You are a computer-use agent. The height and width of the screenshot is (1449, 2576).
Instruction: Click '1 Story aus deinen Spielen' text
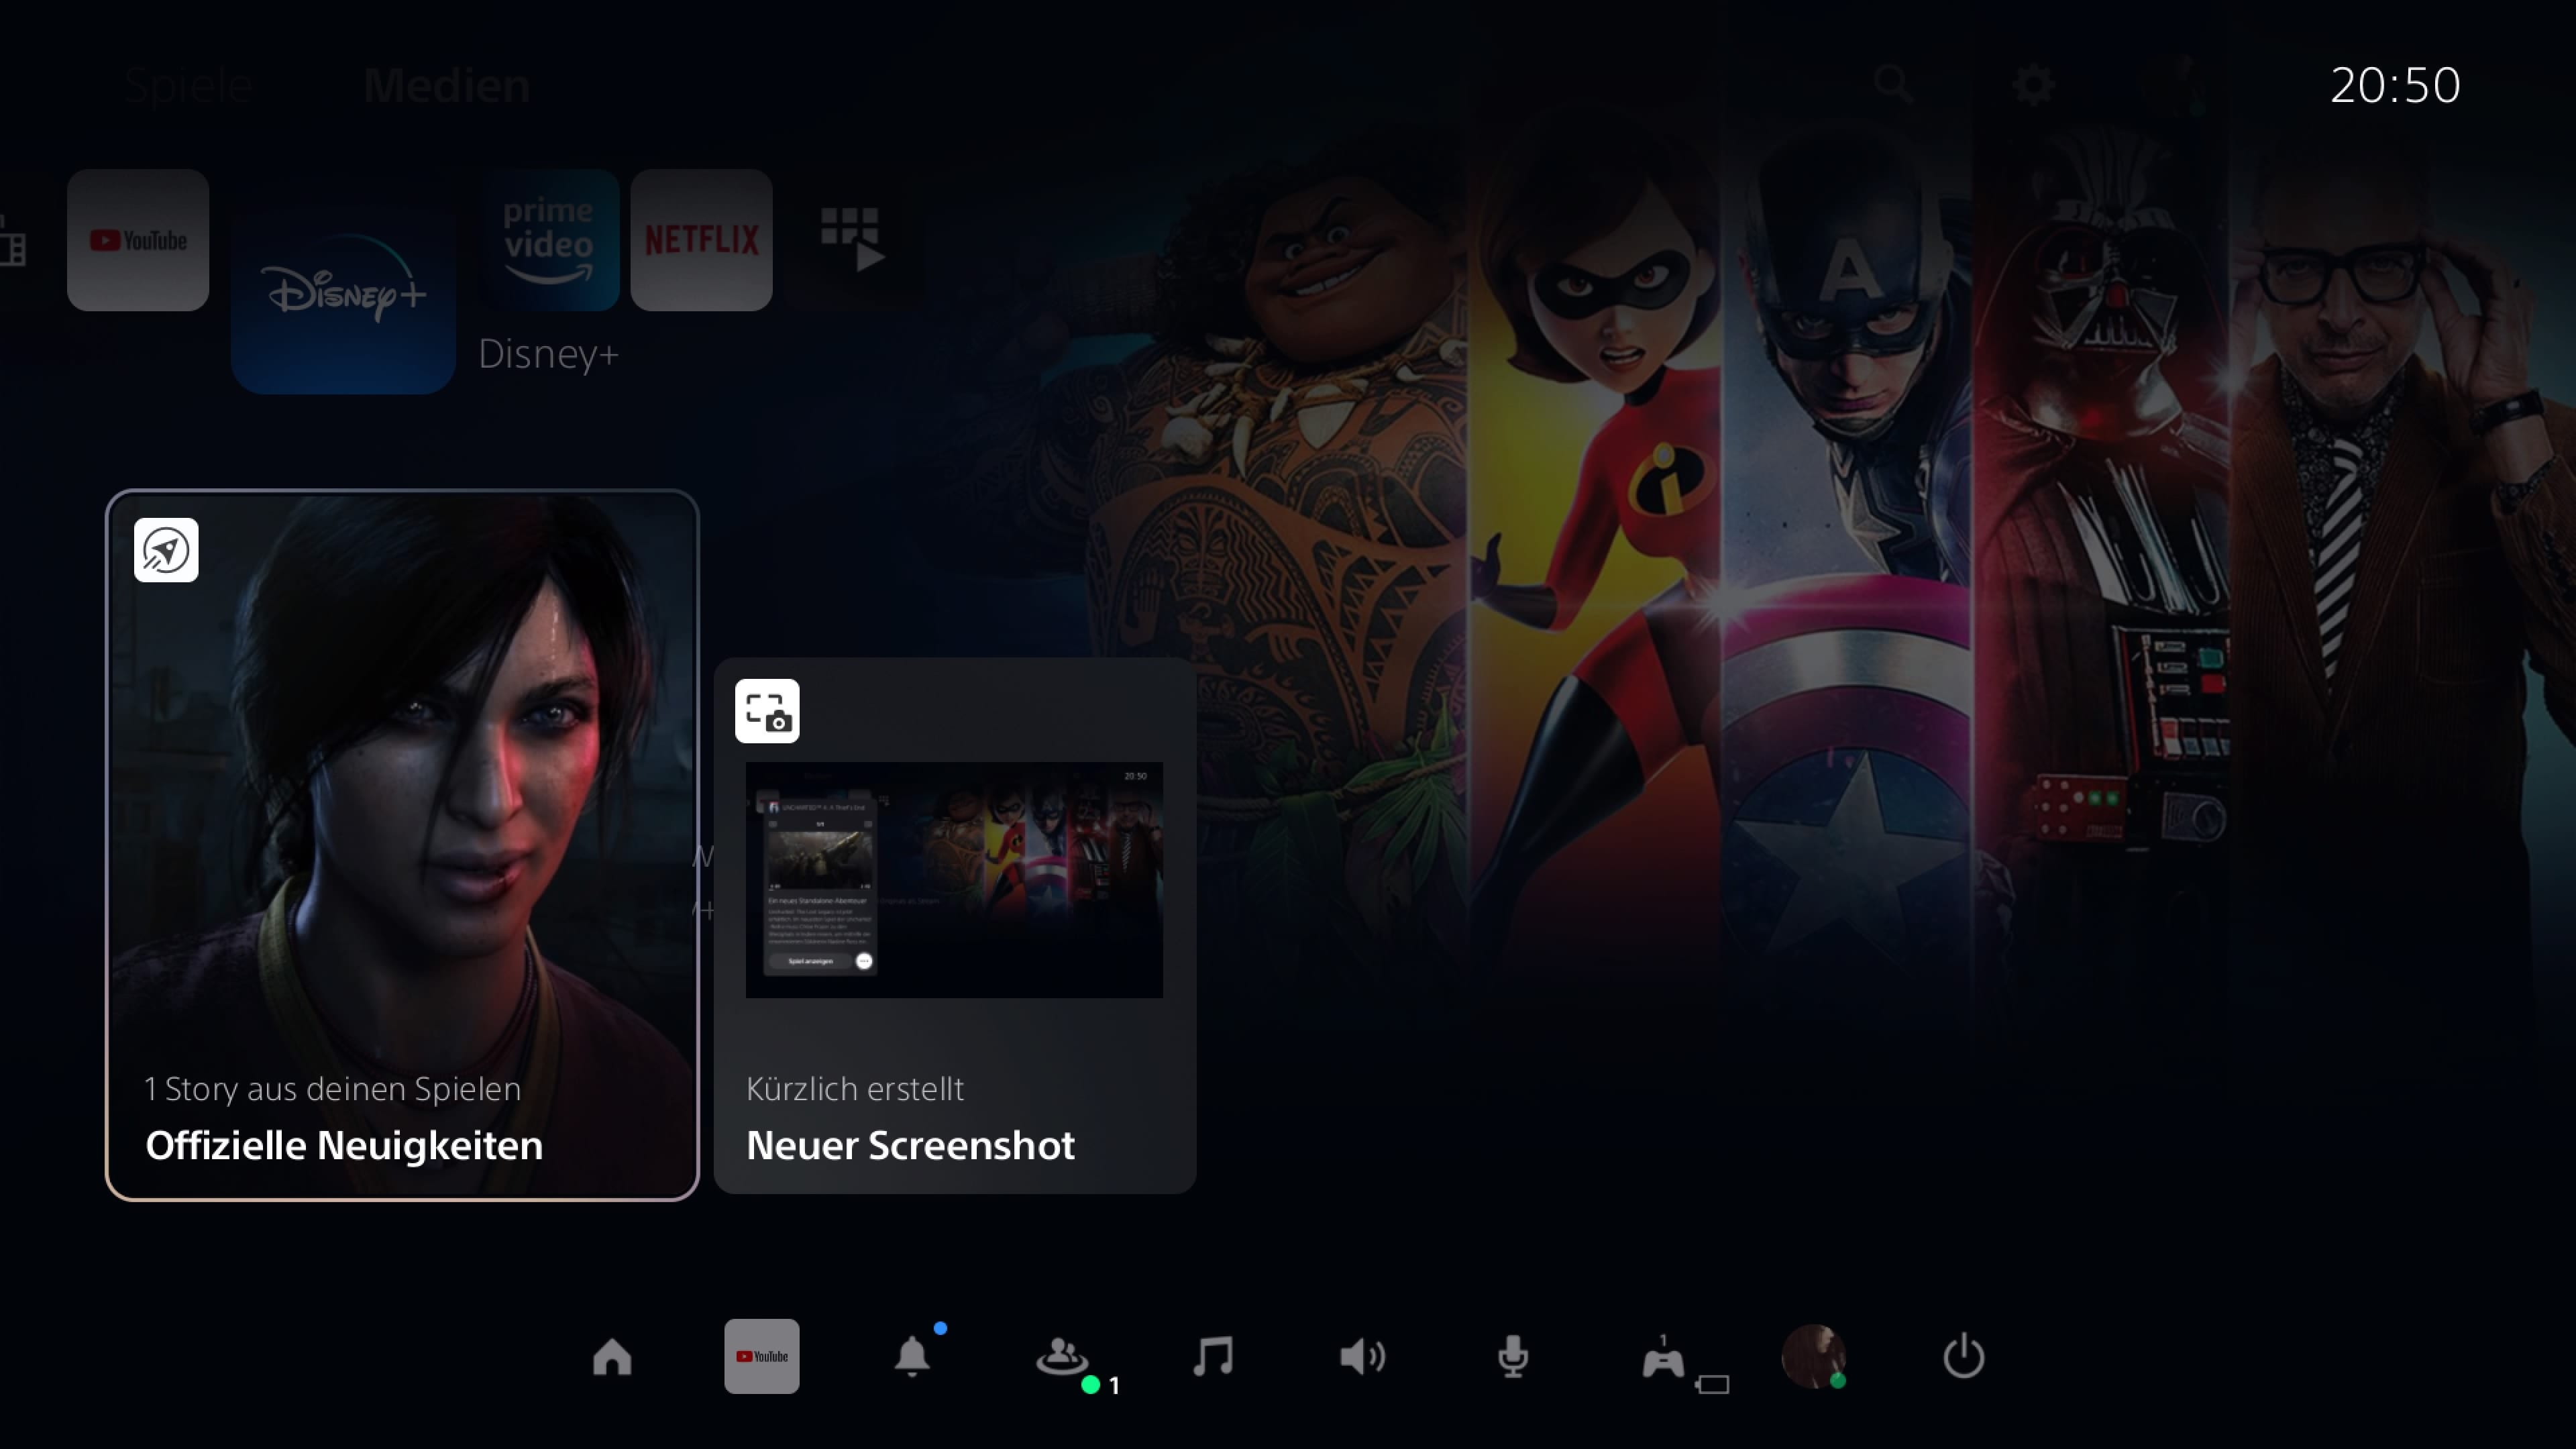pos(332,1088)
